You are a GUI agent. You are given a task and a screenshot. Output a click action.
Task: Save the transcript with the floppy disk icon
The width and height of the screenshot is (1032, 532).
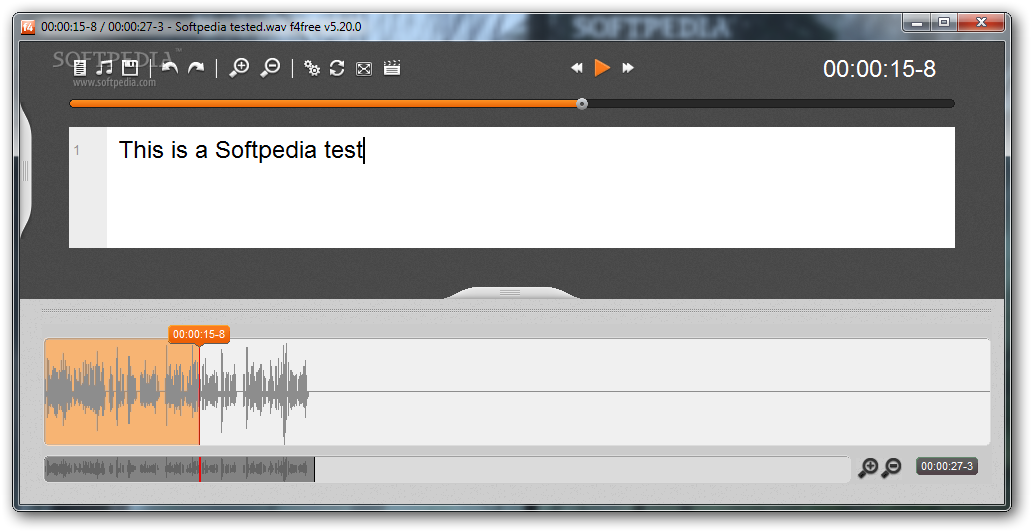coord(130,68)
